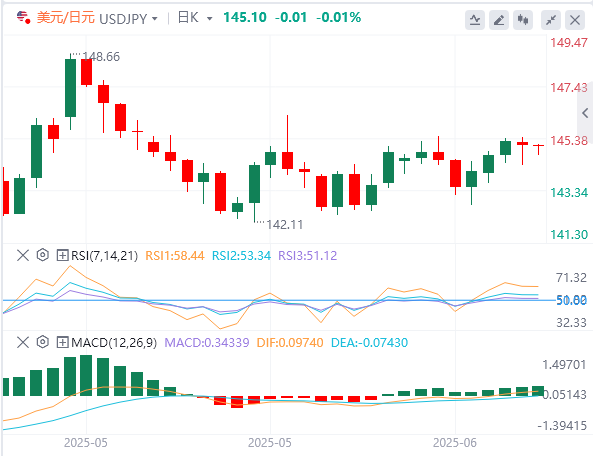Click the RSI(7,14,21) indicator label
Viewport: 593px width, 456px height.
click(x=104, y=256)
